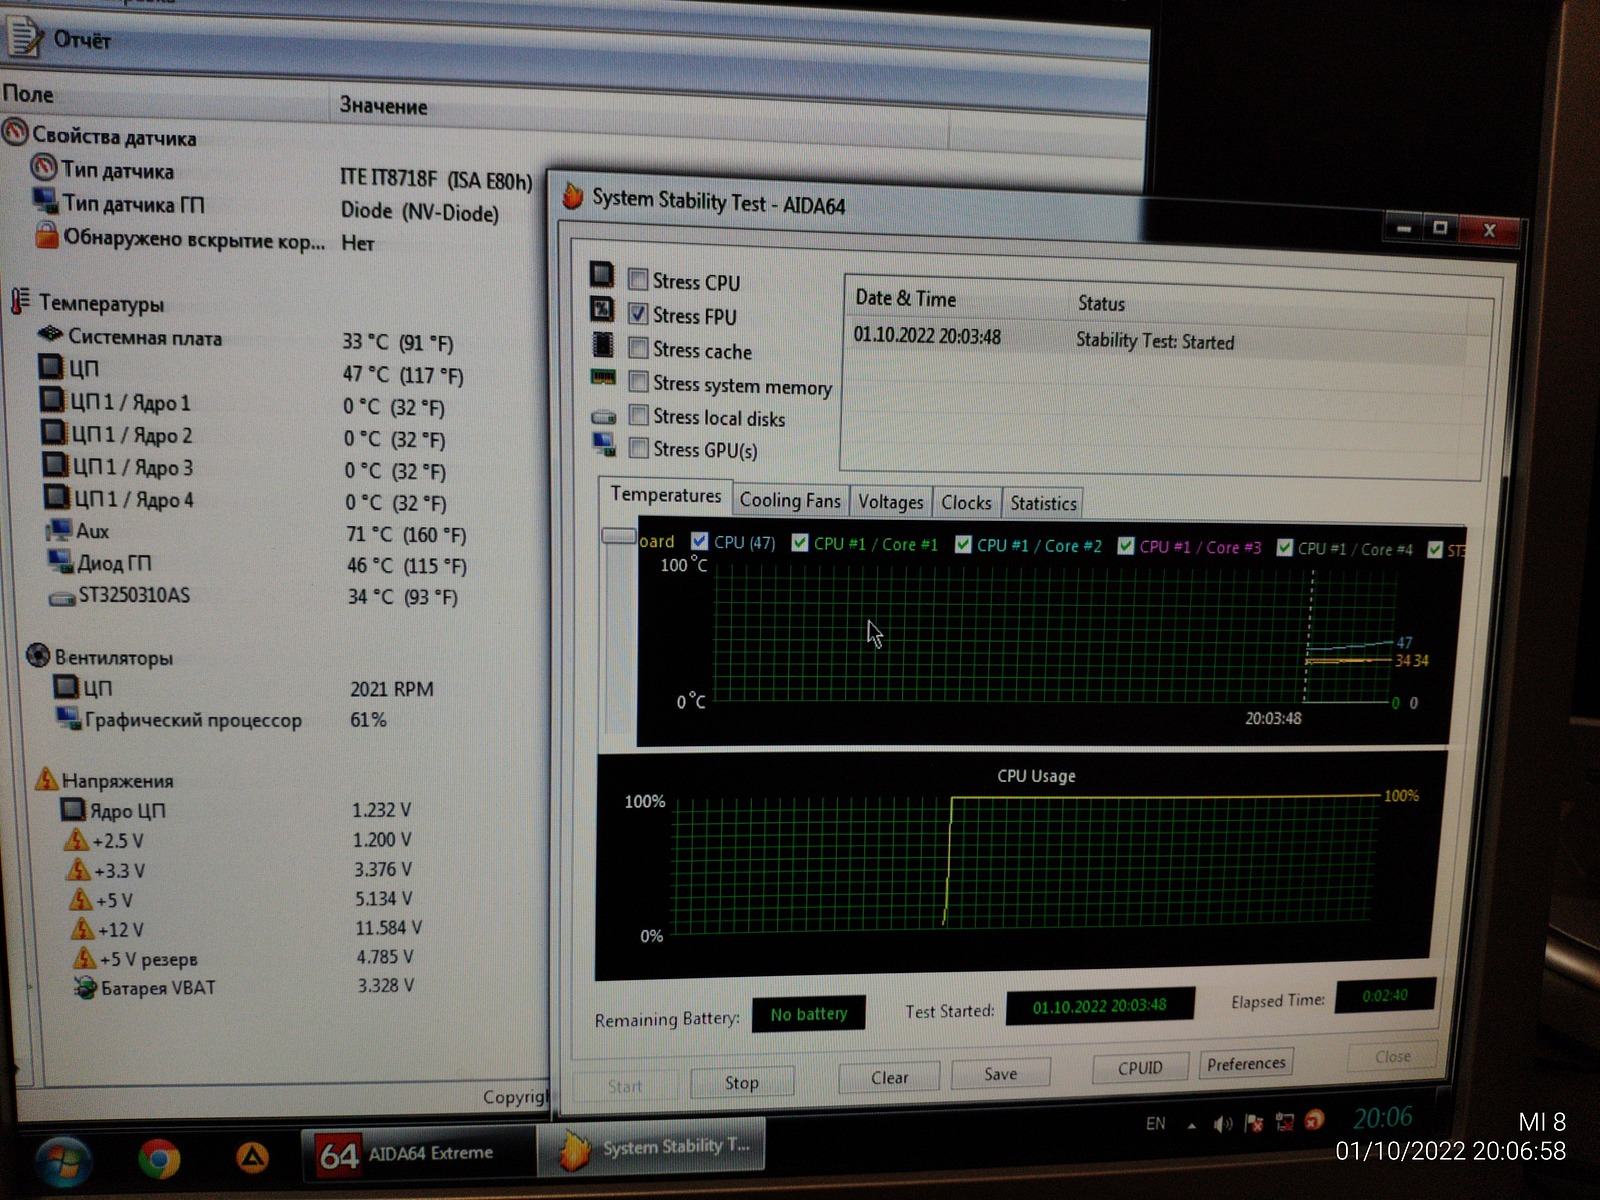Toggle the CPU #1 / Core #3 graph checkbox
Viewport: 1600px width, 1200px height.
[x=1126, y=546]
